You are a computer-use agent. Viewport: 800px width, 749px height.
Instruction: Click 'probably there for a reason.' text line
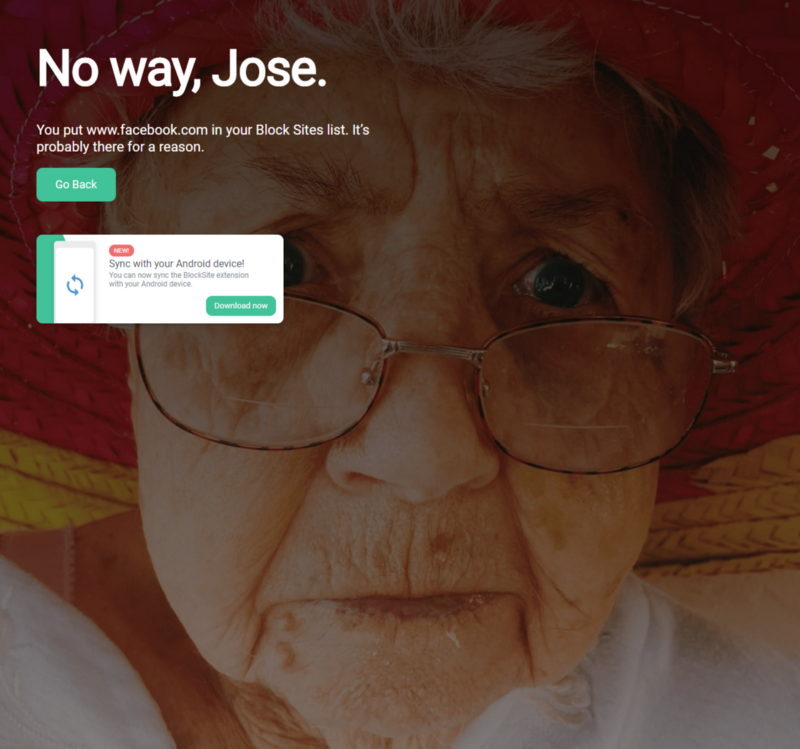(x=120, y=147)
